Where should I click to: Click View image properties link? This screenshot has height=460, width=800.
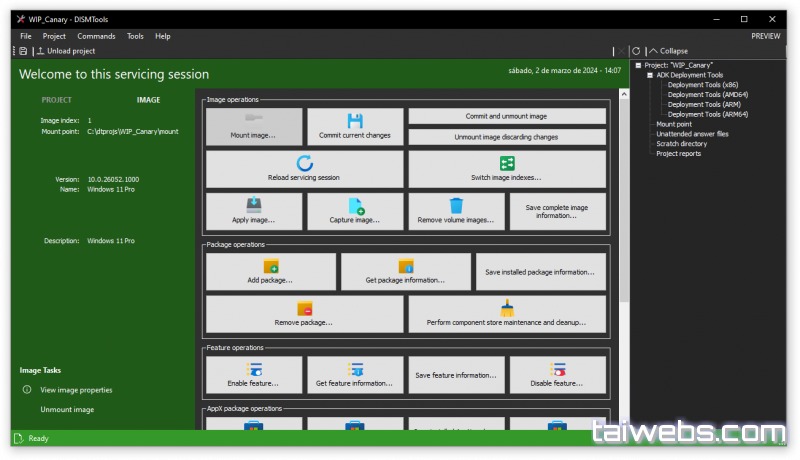point(76,390)
